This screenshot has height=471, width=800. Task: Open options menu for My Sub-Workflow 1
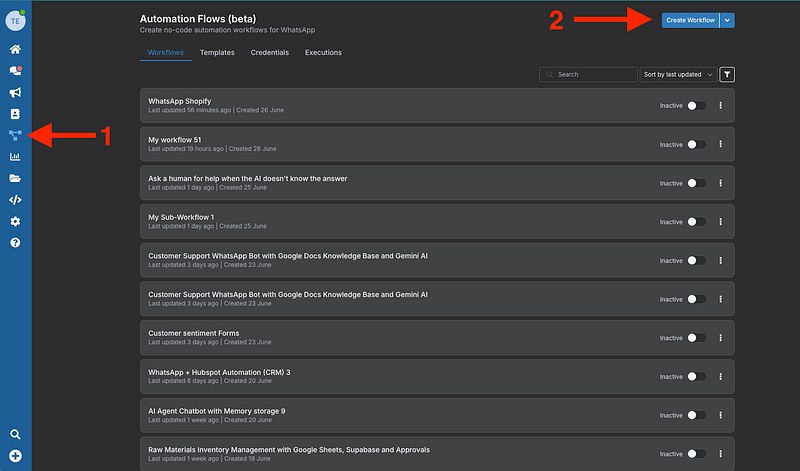pyautogui.click(x=720, y=222)
